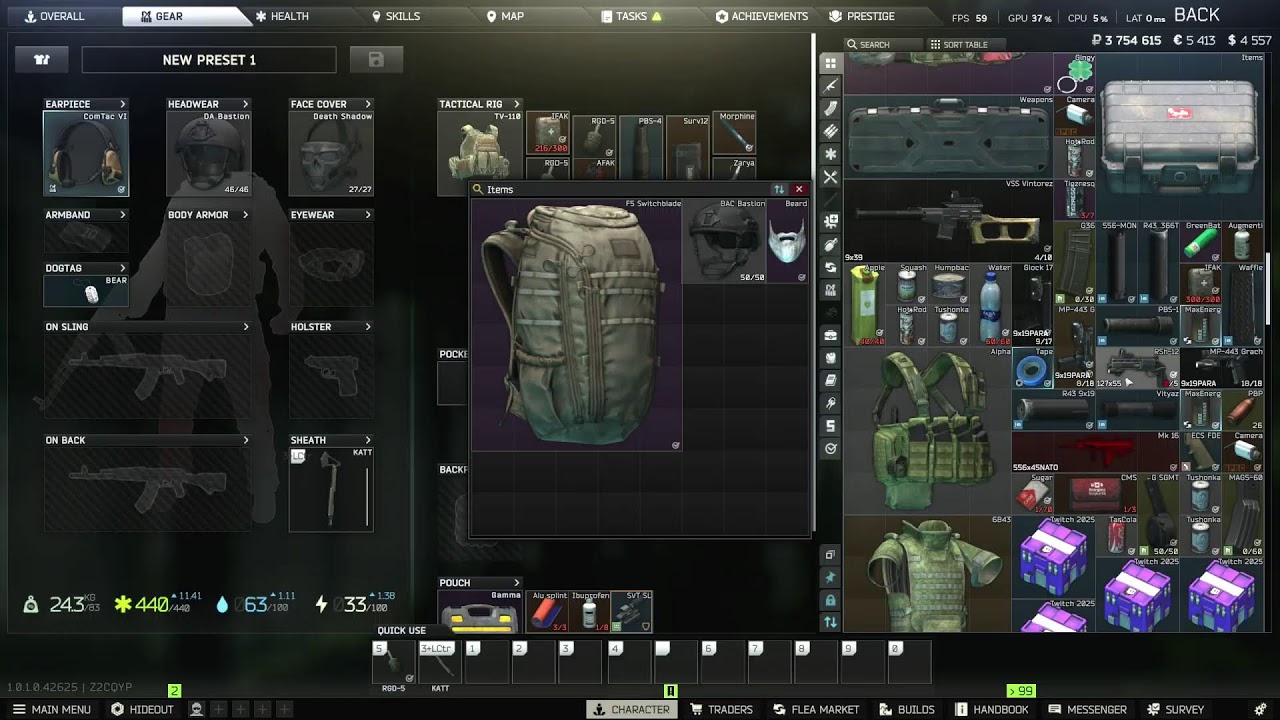The image size is (1280, 720).
Task: Filter stash by meds asterisk icon
Action: point(830,154)
